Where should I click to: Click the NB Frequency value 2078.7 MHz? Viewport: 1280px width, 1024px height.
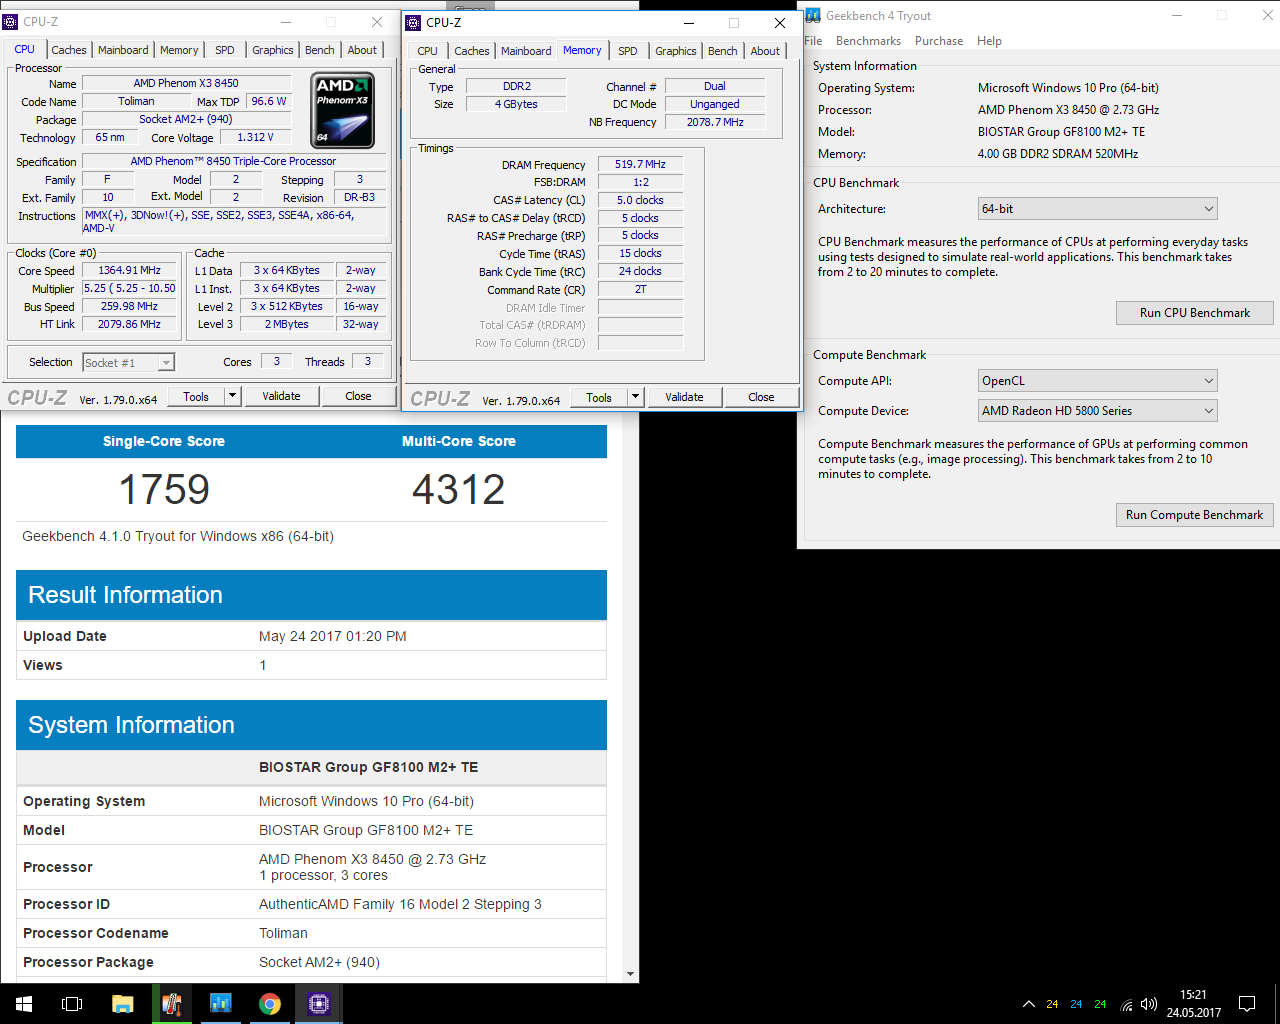click(x=715, y=122)
